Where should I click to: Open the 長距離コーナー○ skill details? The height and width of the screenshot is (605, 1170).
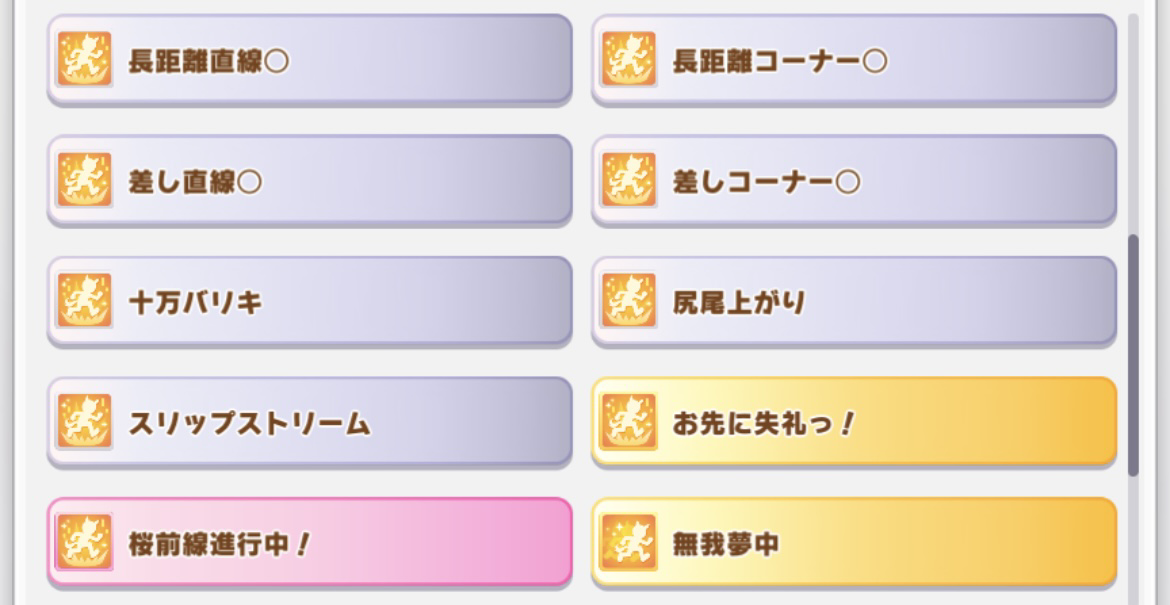point(854,59)
